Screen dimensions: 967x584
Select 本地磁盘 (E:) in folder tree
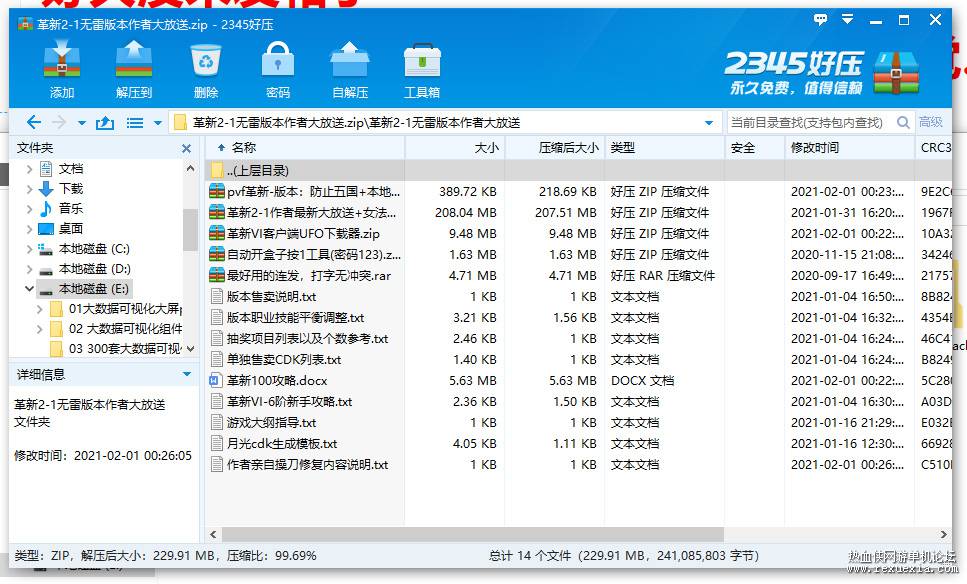[94, 289]
